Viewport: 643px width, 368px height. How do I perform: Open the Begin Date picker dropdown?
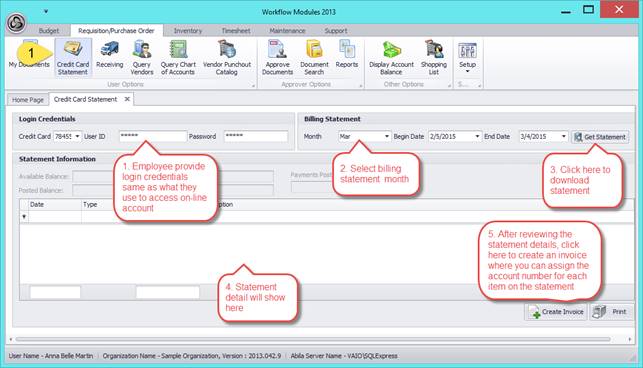[477, 136]
